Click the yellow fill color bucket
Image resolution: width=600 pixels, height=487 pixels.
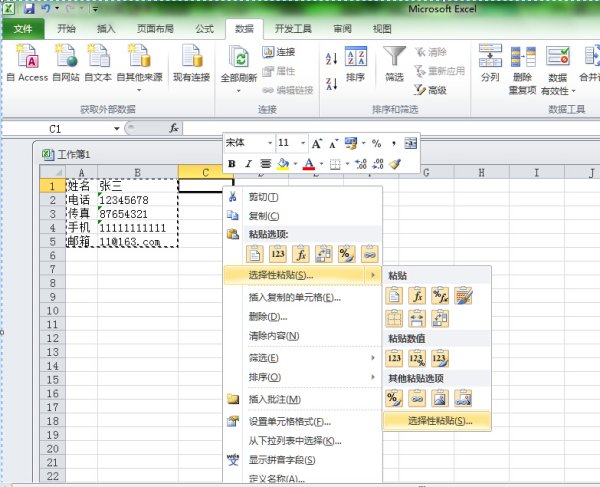pos(284,164)
